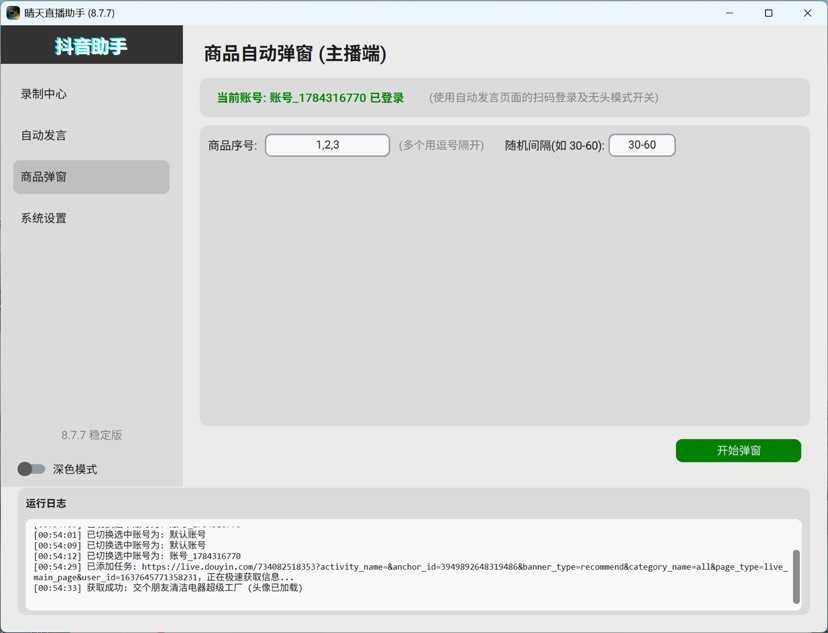Click the log line at 00:54:09
The height and width of the screenshot is (633, 828).
[x=119, y=545]
